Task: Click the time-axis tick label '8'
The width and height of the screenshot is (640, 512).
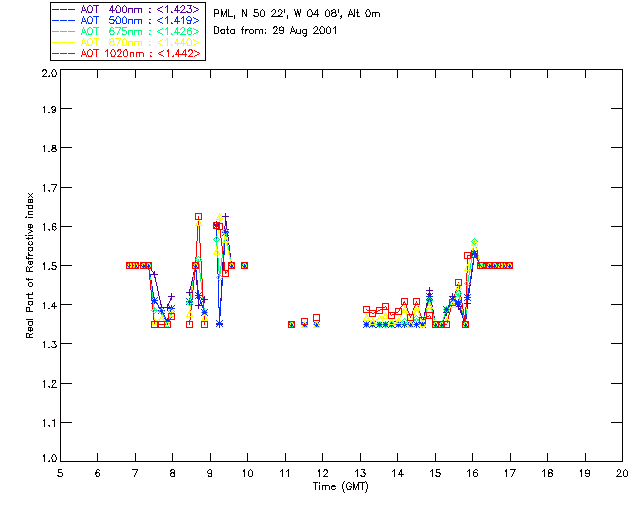Action: point(173,473)
